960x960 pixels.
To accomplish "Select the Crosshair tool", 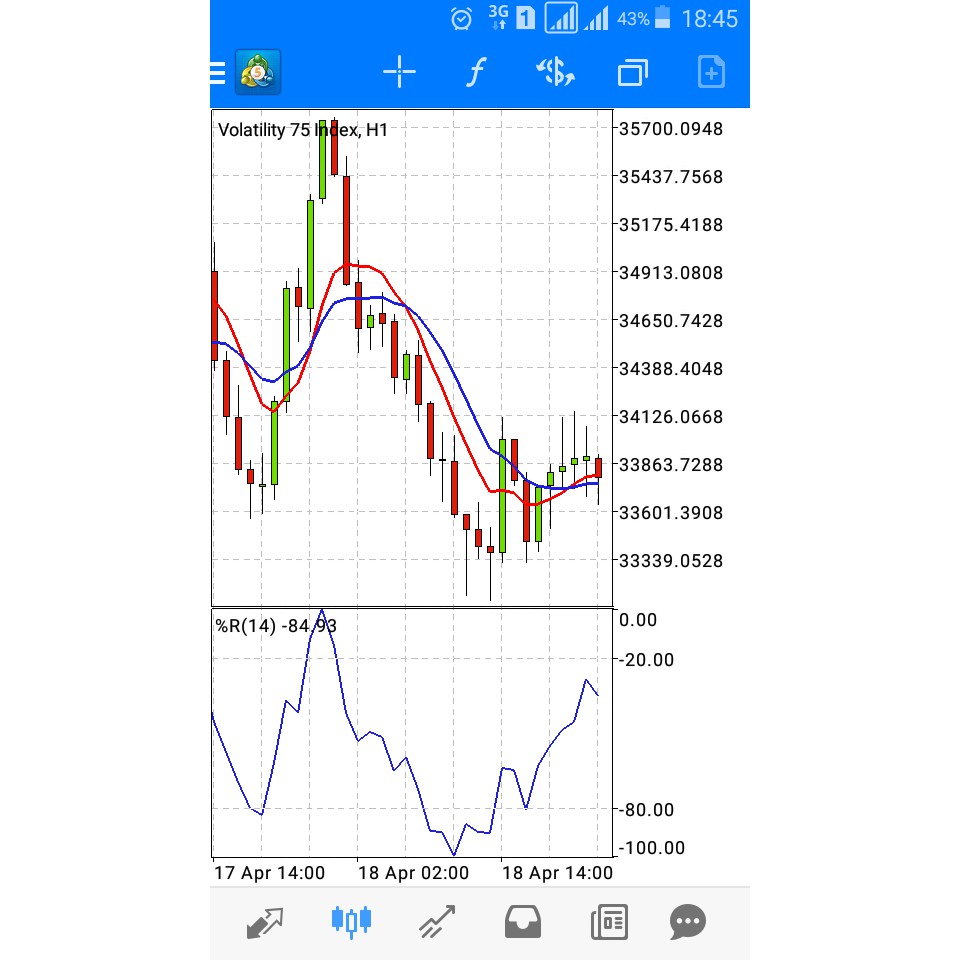I will [x=399, y=71].
